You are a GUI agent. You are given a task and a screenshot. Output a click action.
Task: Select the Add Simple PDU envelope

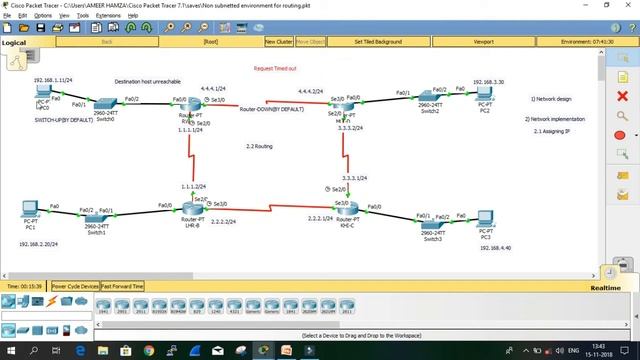pyautogui.click(x=622, y=176)
